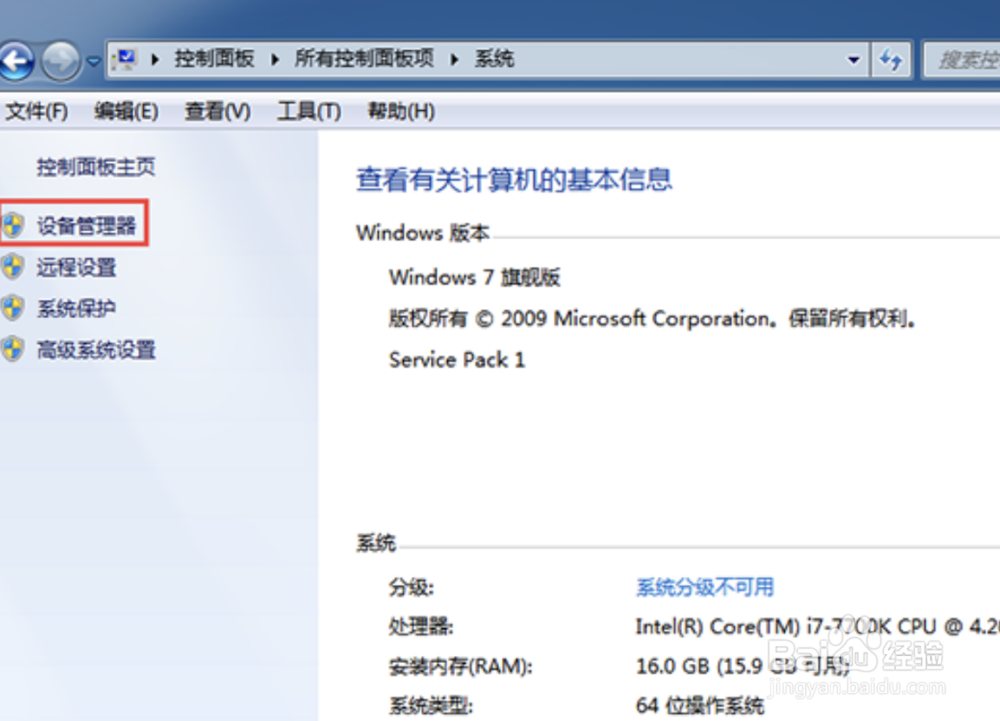Open 高级系统设置 link
1000x721 pixels.
96,350
